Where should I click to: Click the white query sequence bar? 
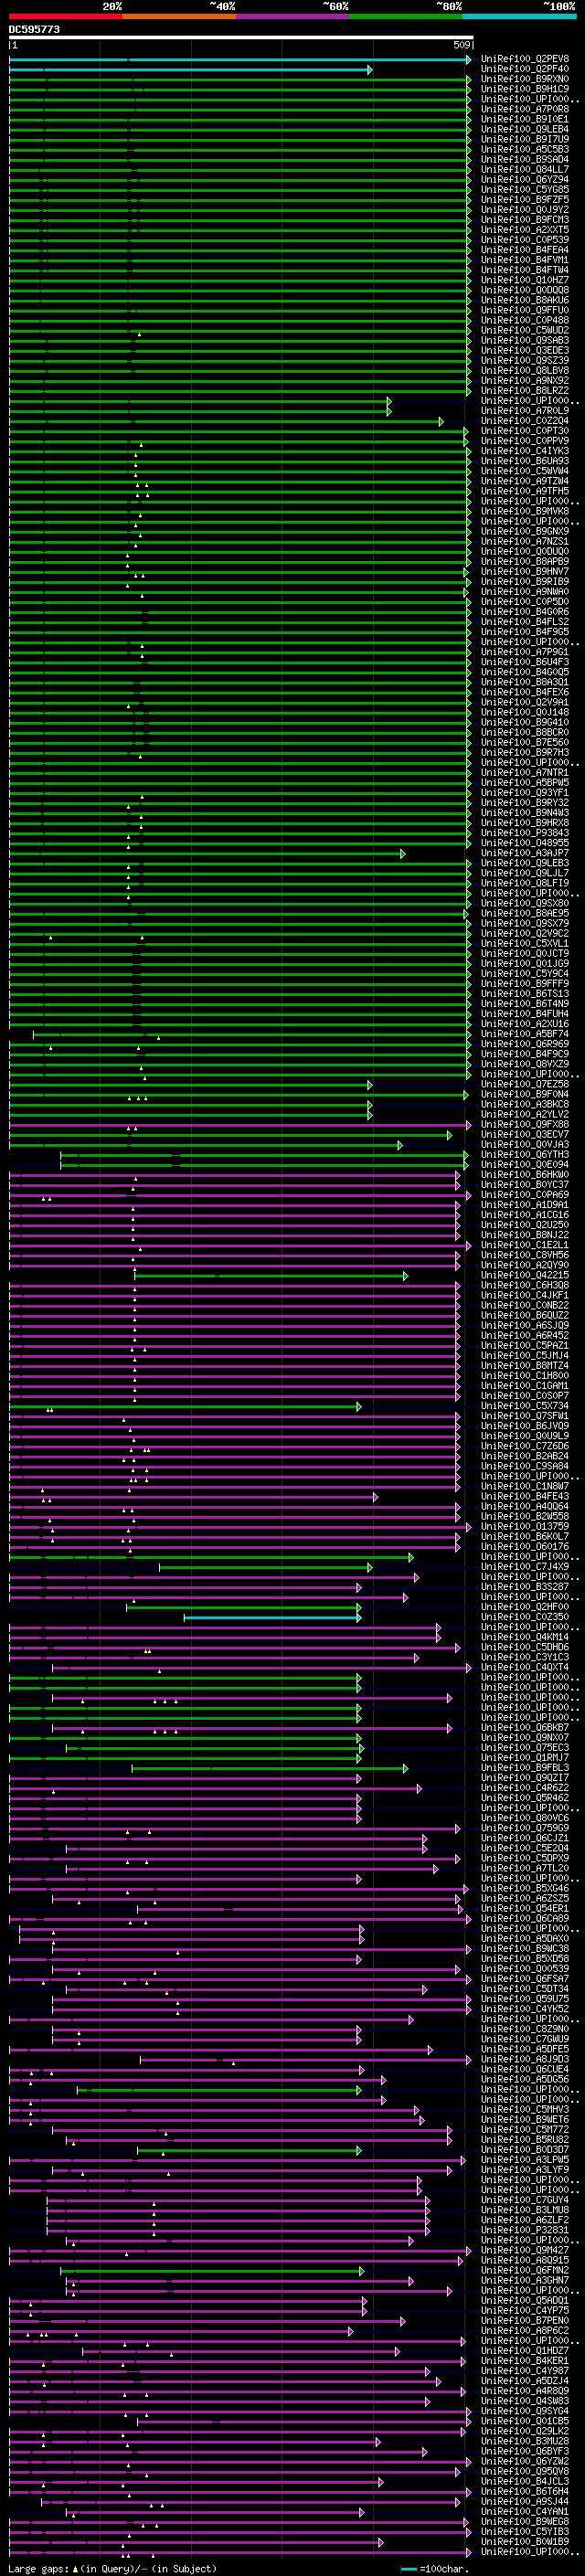(241, 38)
